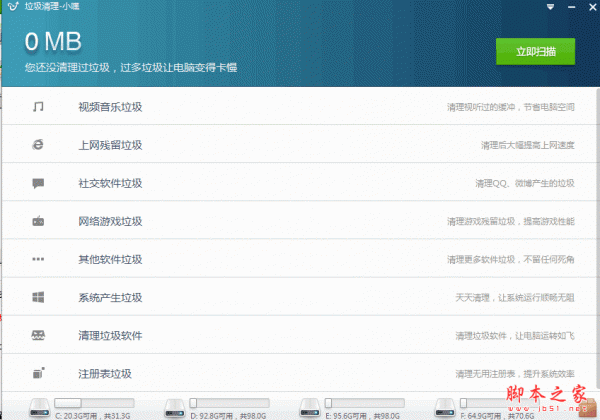Select the music note icon for 视频音乐垃圾
Image resolution: width=600 pixels, height=420 pixels.
pos(38,107)
